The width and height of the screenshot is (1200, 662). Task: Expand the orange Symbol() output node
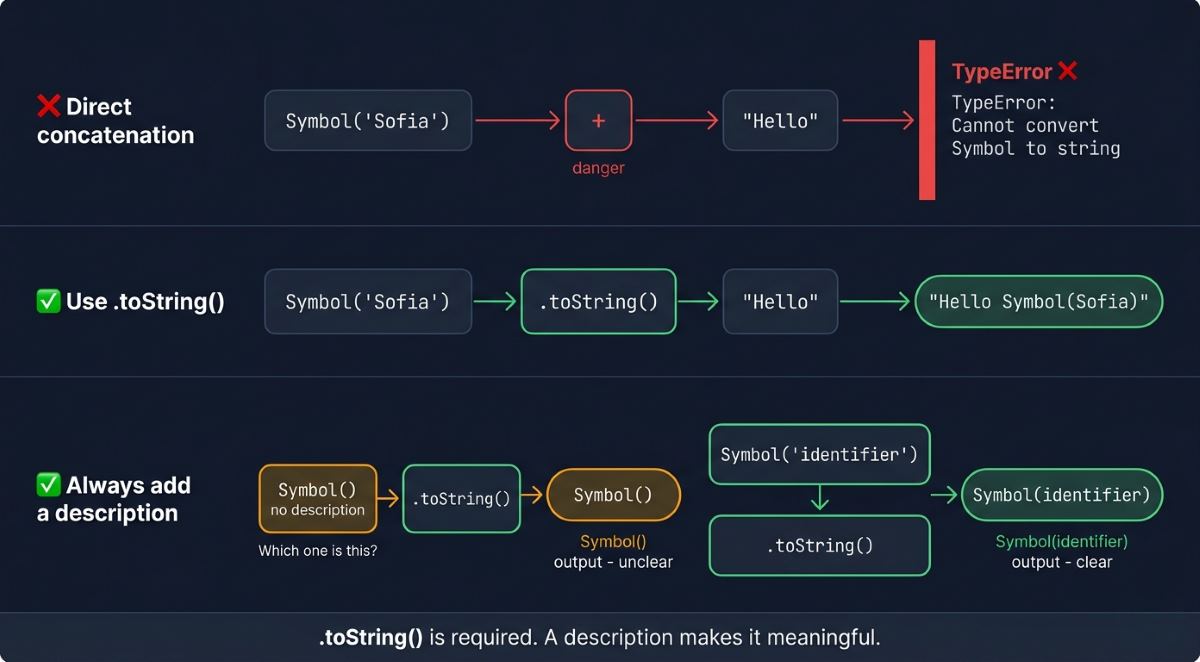[613, 494]
